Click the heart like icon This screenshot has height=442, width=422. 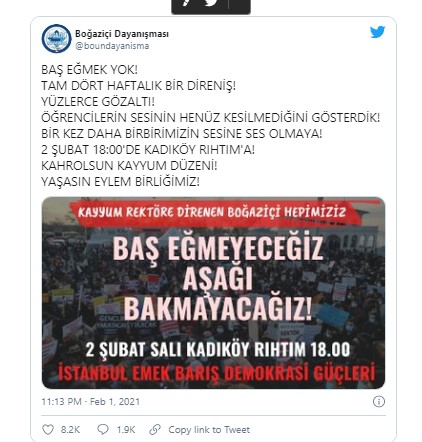coord(48,429)
